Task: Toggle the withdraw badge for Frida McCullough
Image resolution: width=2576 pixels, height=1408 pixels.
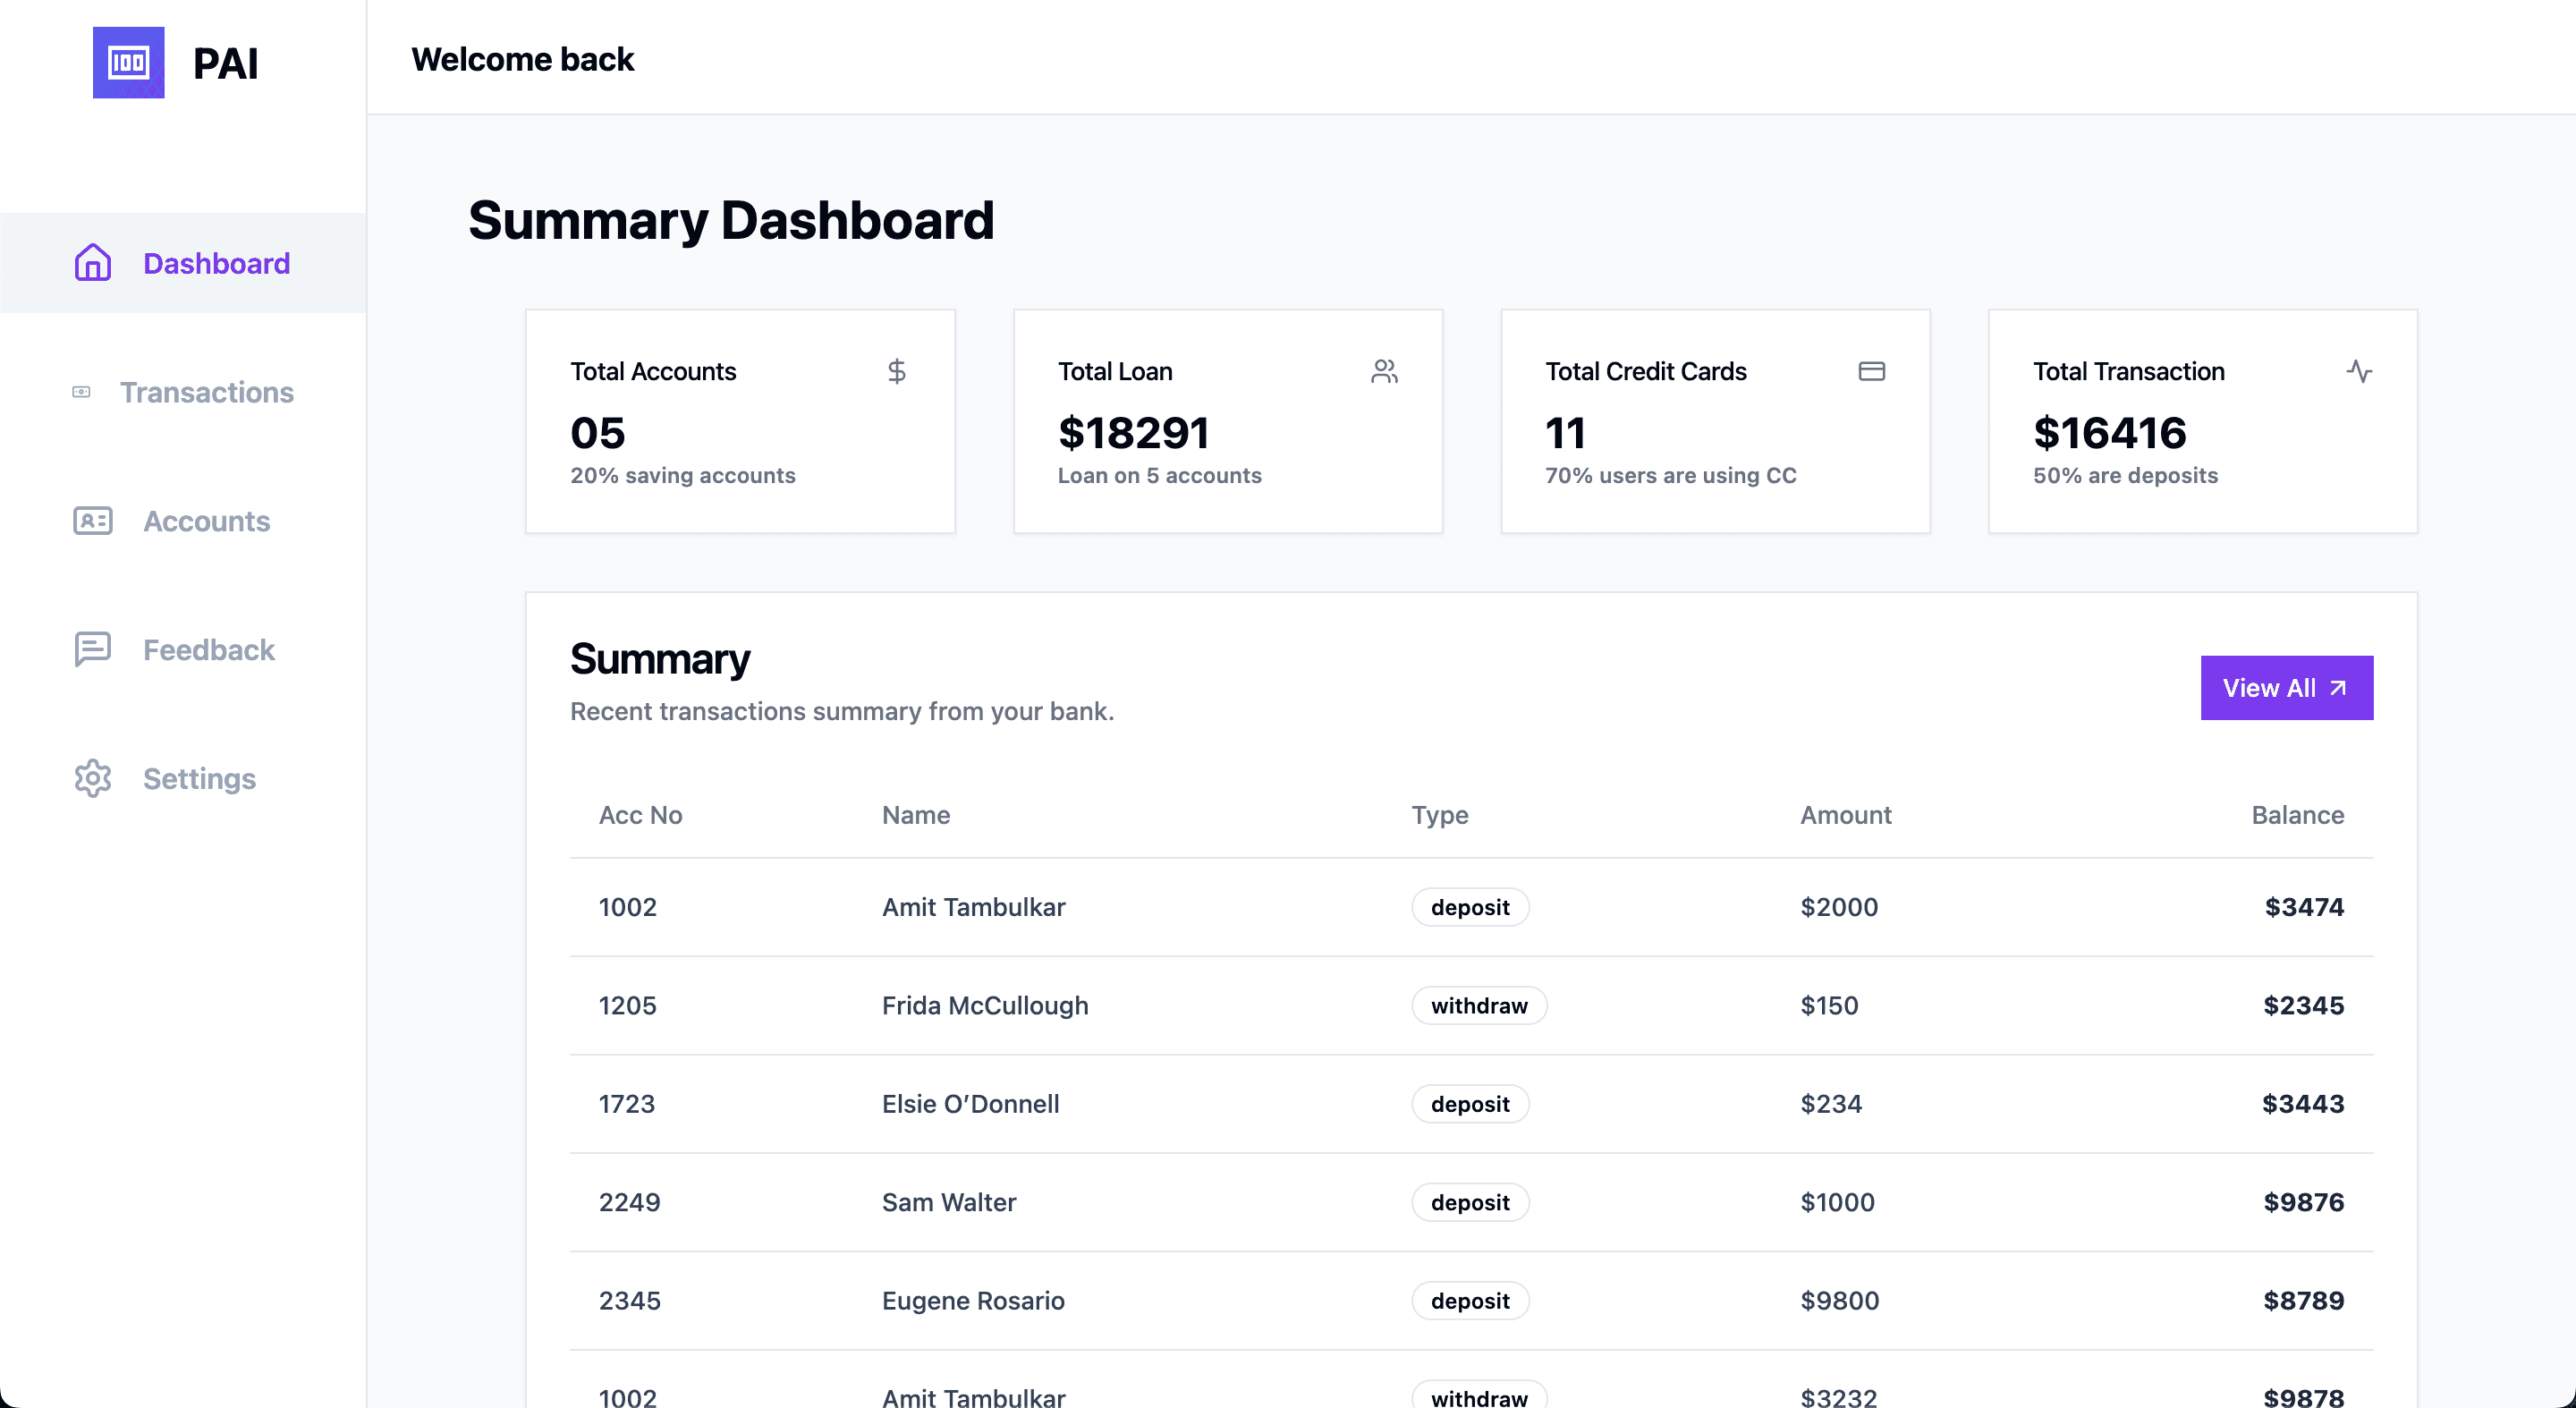Action: tap(1477, 1004)
